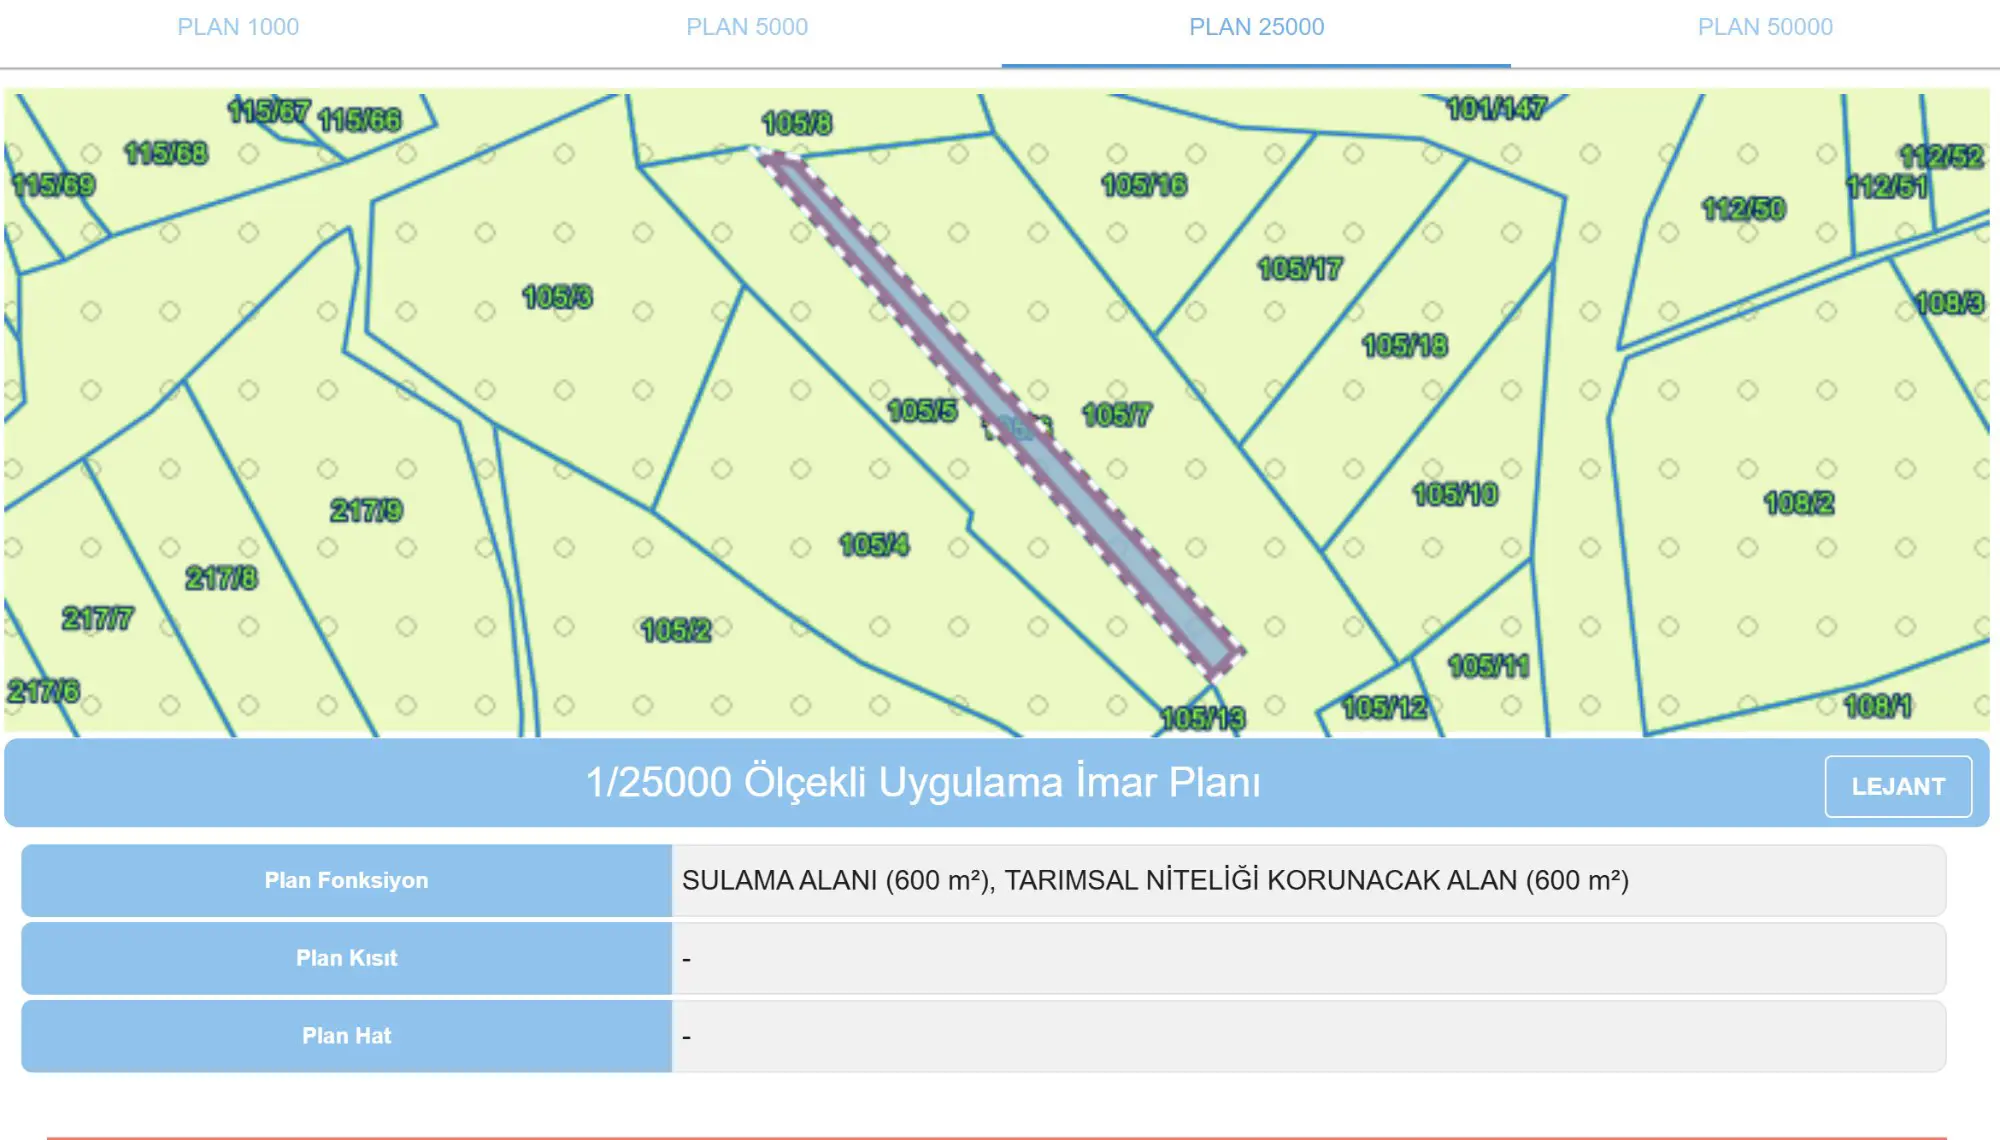Click parcel label 217/9 on the map
Image resolution: width=2000 pixels, height=1140 pixels.
tap(366, 511)
